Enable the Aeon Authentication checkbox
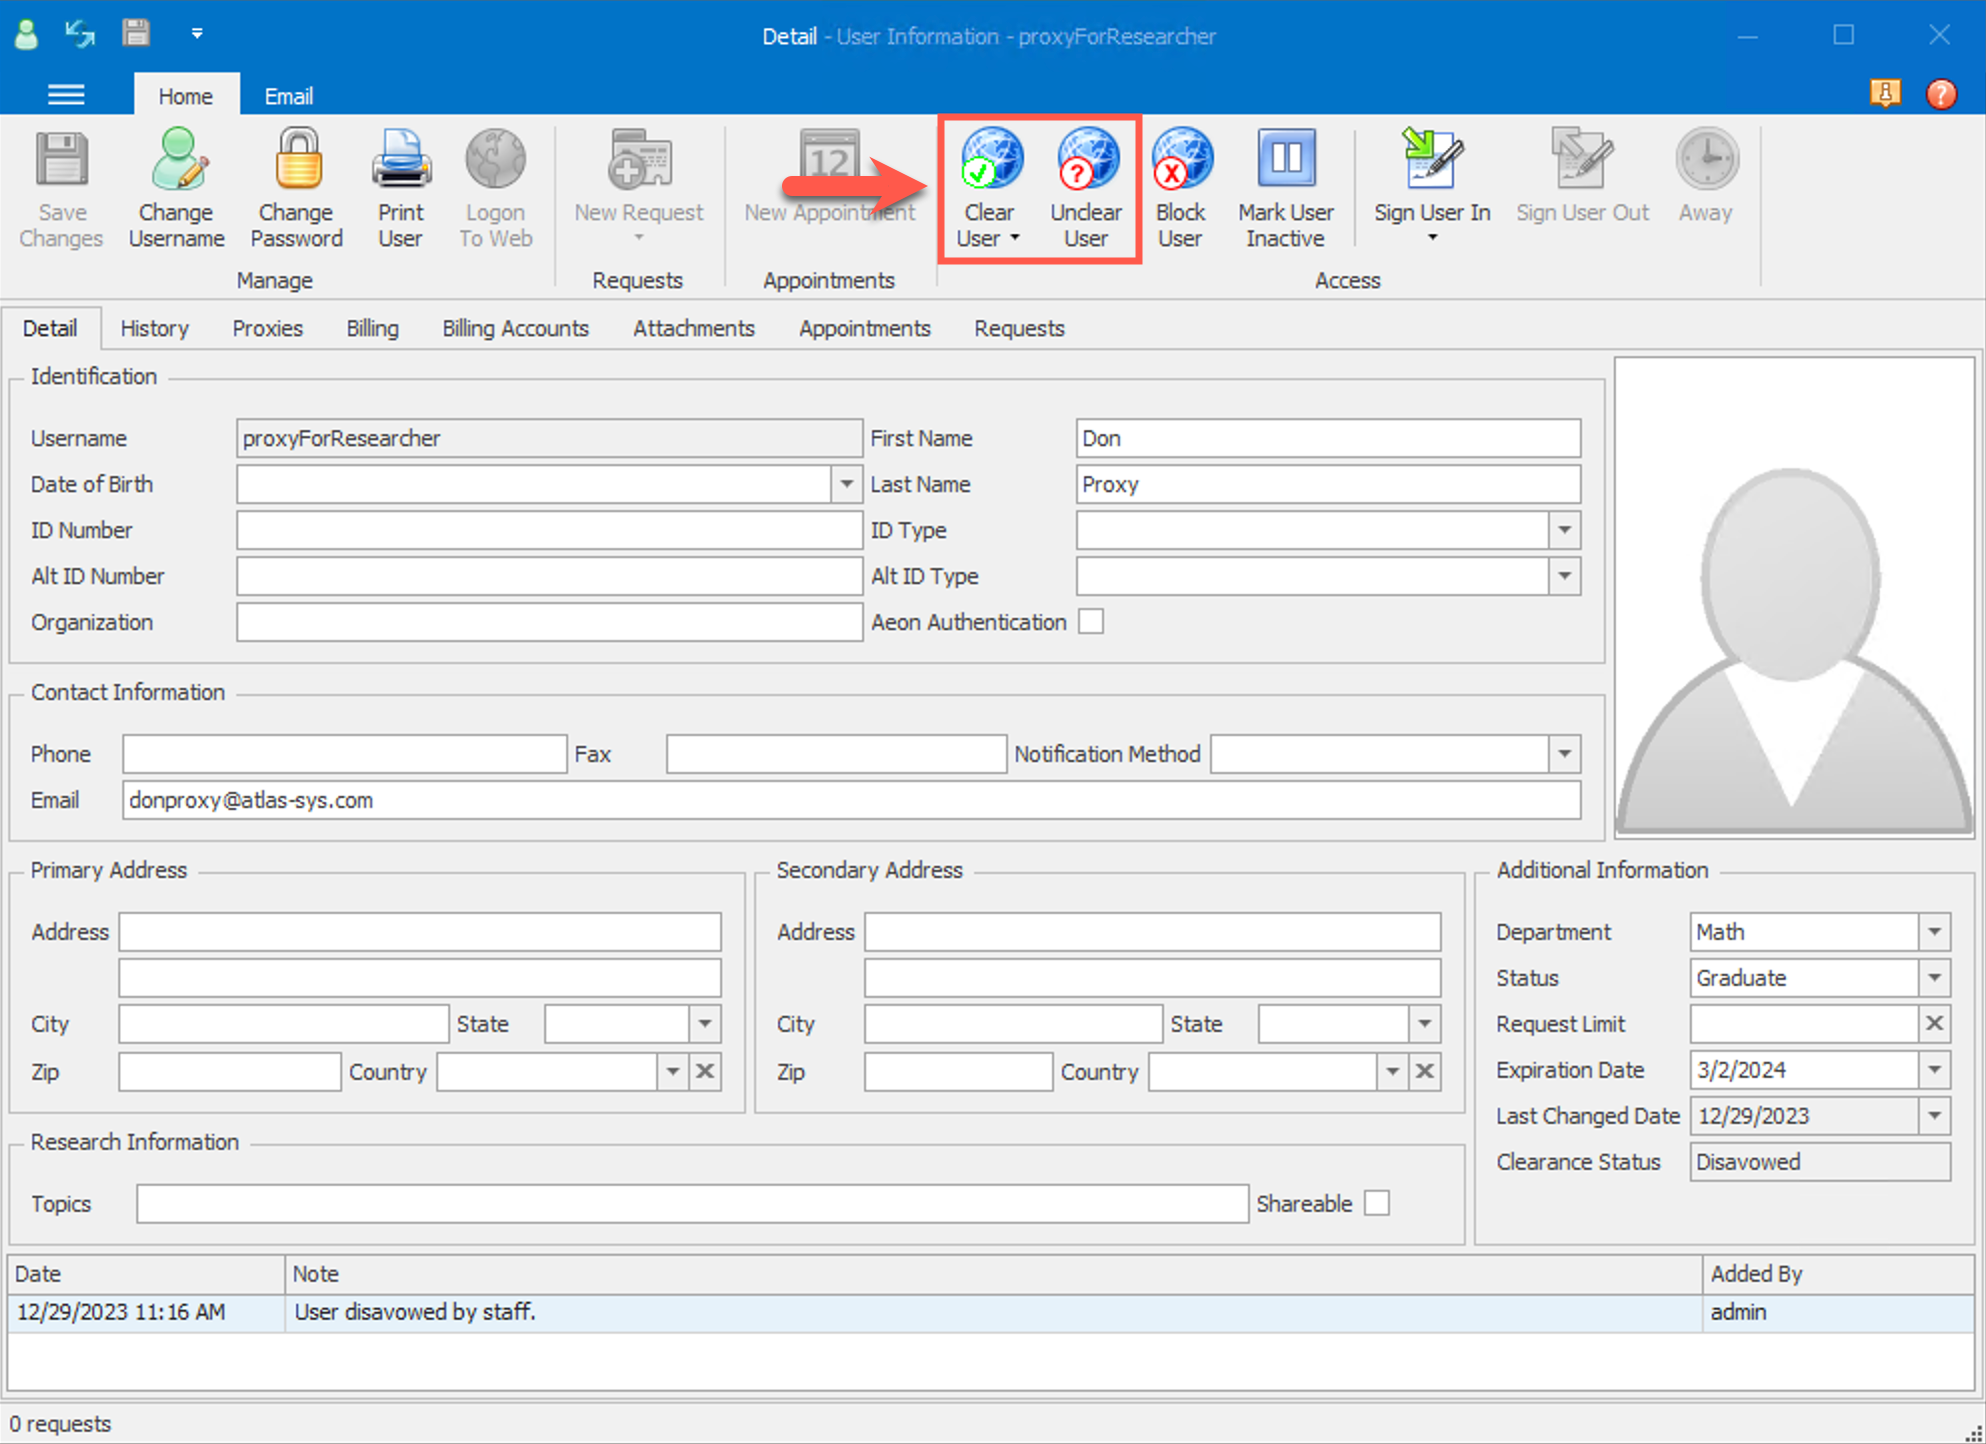 [1091, 622]
